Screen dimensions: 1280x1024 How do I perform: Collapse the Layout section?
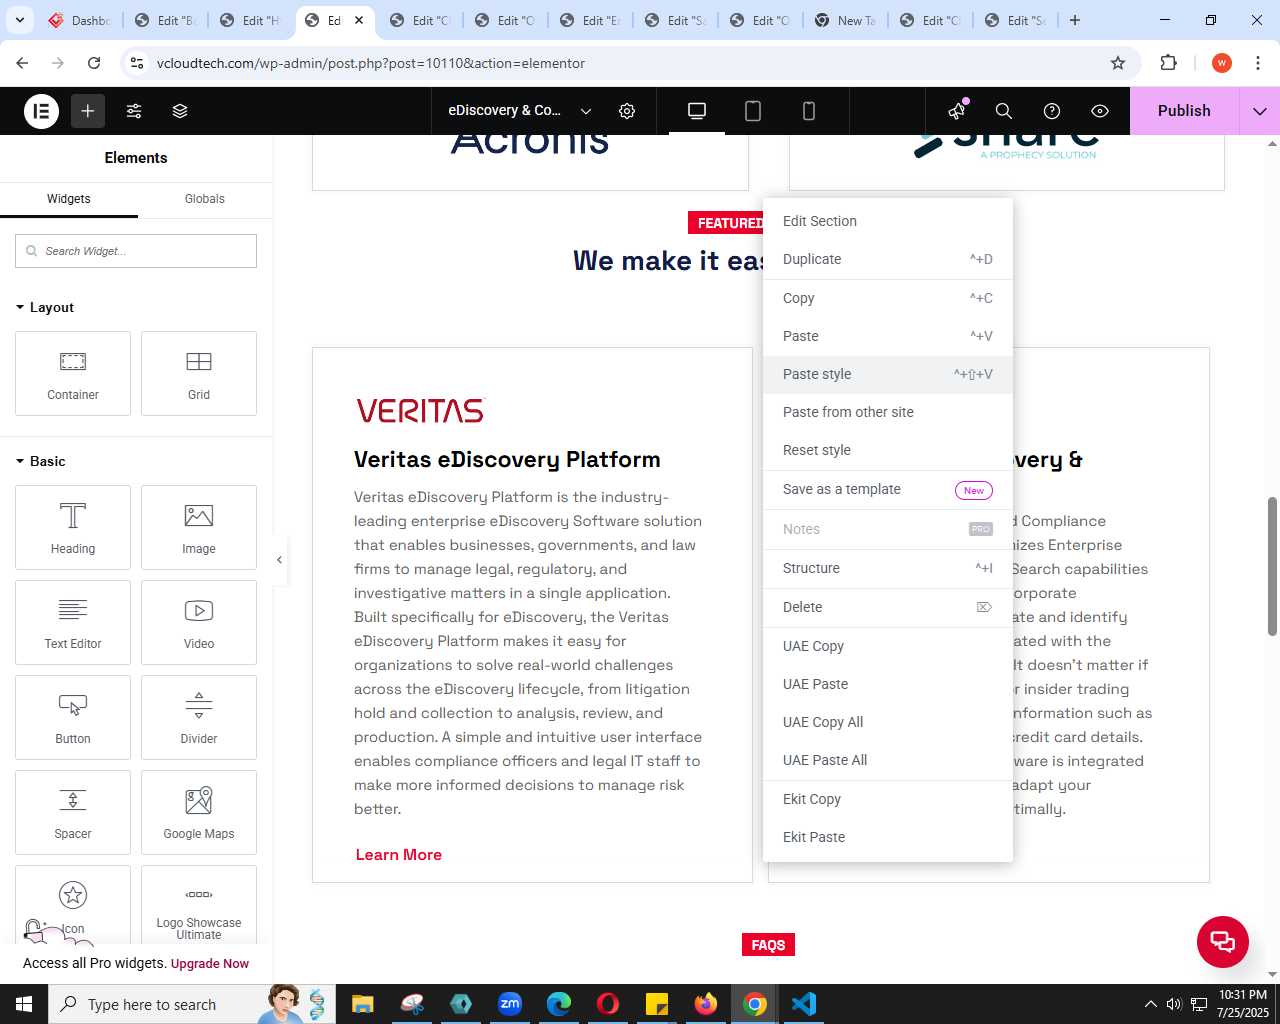coord(44,307)
